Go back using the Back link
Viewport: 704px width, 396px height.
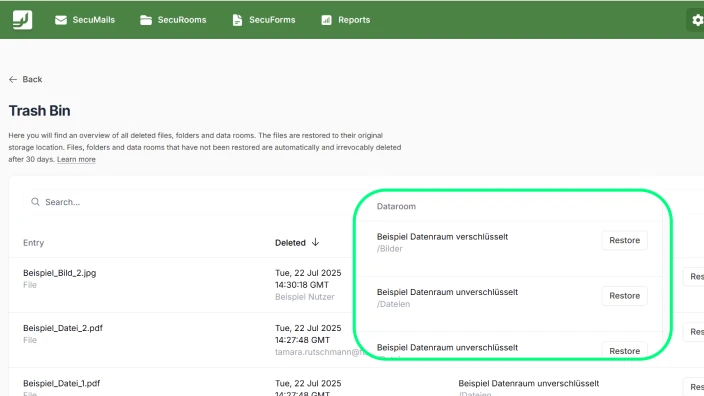tap(26, 79)
